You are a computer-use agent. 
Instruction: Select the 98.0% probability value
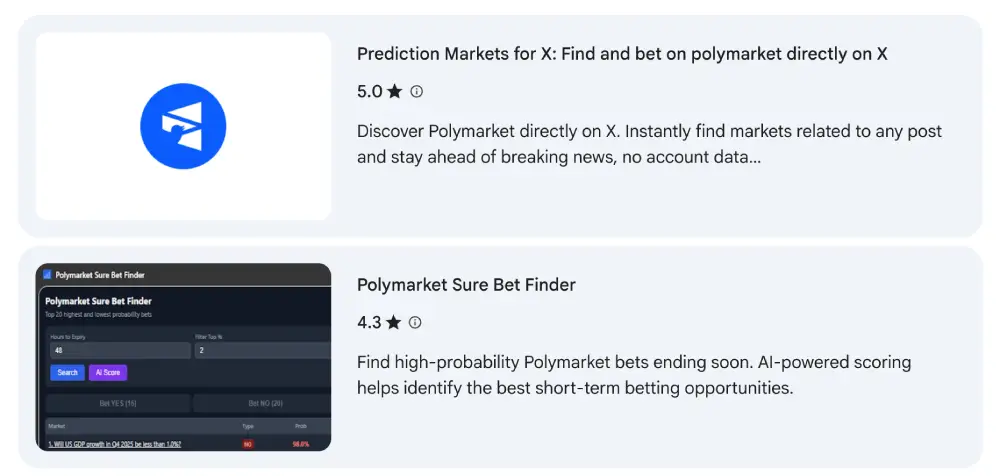301,443
